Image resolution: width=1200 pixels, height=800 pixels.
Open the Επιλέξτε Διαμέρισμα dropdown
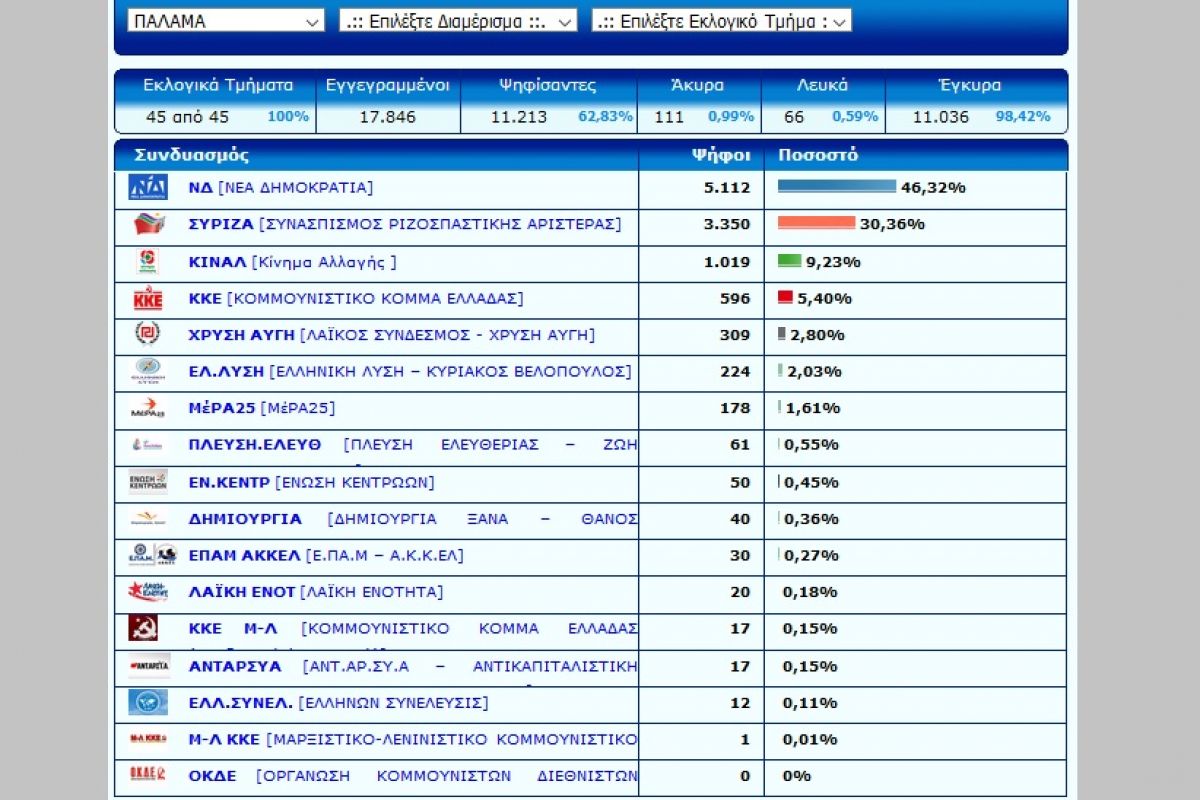459,20
